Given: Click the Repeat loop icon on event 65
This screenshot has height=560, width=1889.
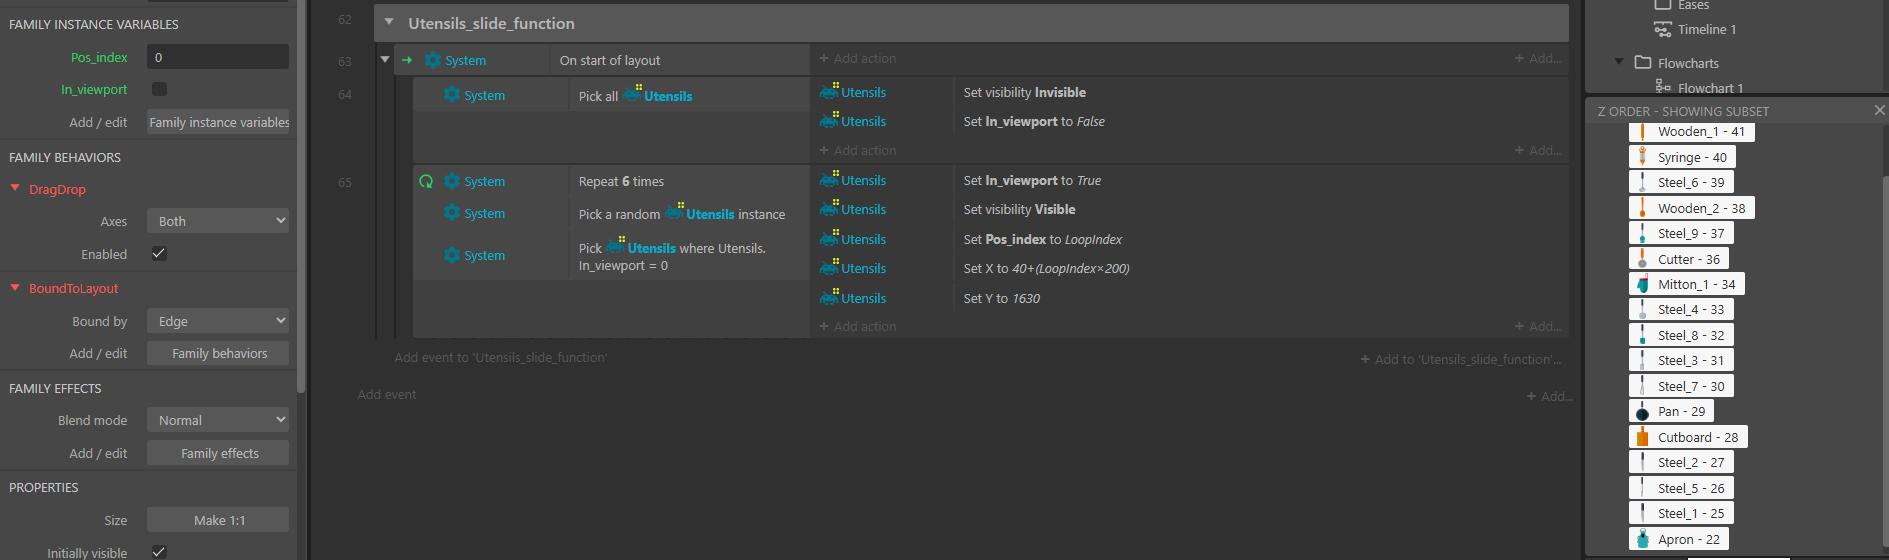Looking at the screenshot, I should click(426, 181).
